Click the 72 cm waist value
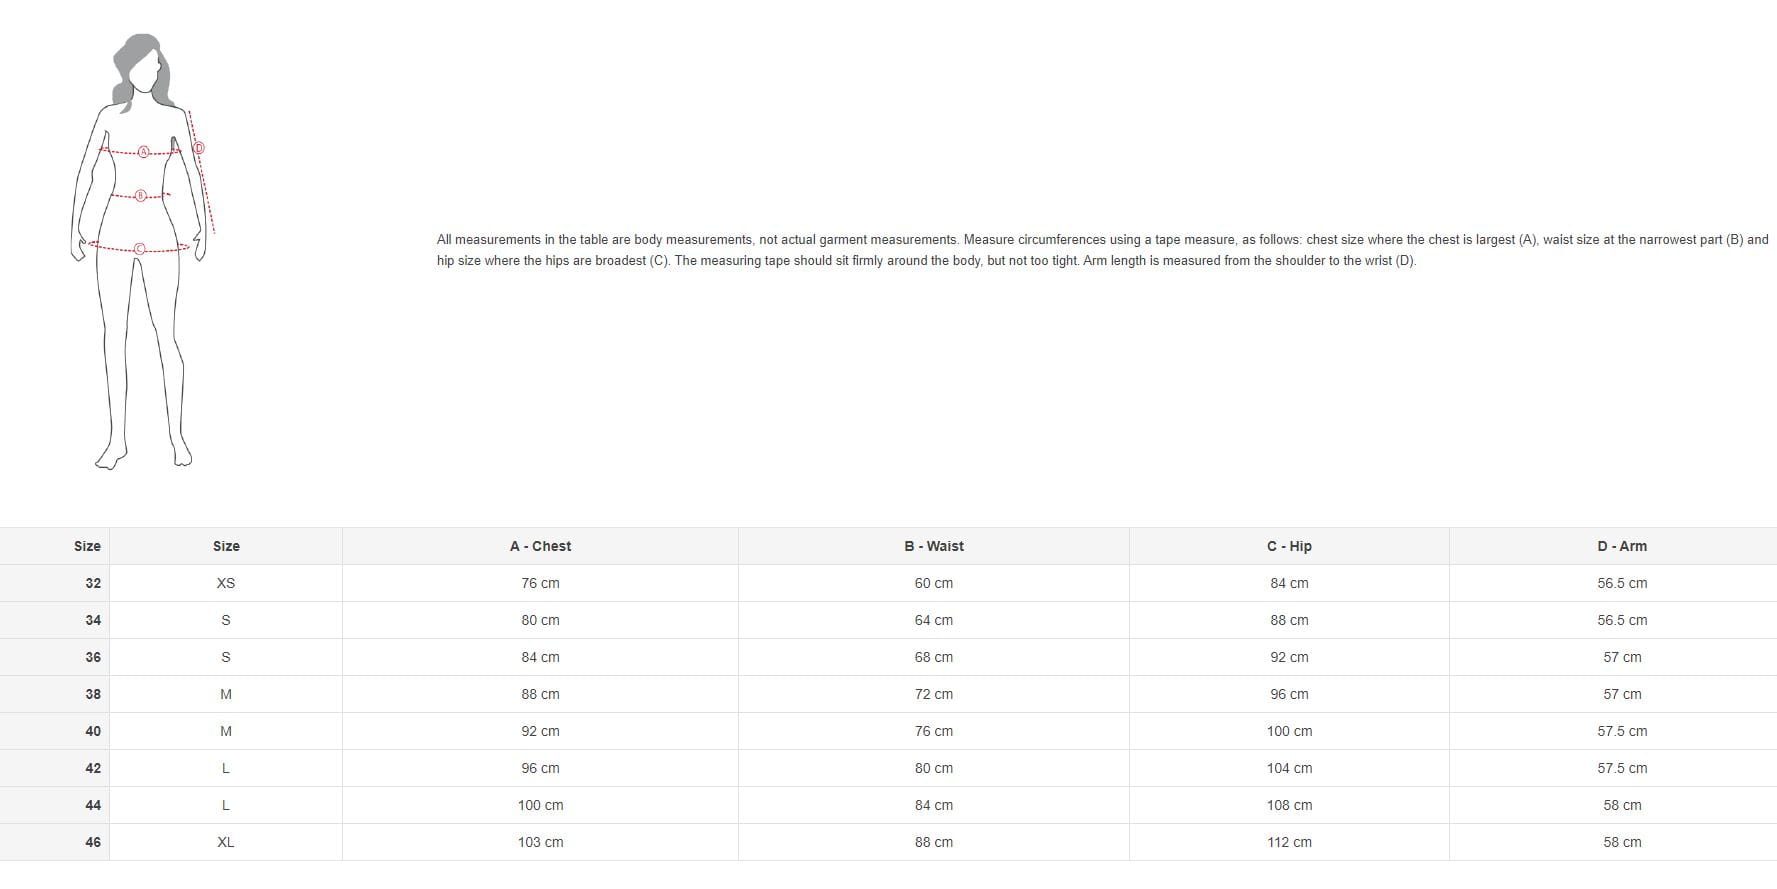 933,694
